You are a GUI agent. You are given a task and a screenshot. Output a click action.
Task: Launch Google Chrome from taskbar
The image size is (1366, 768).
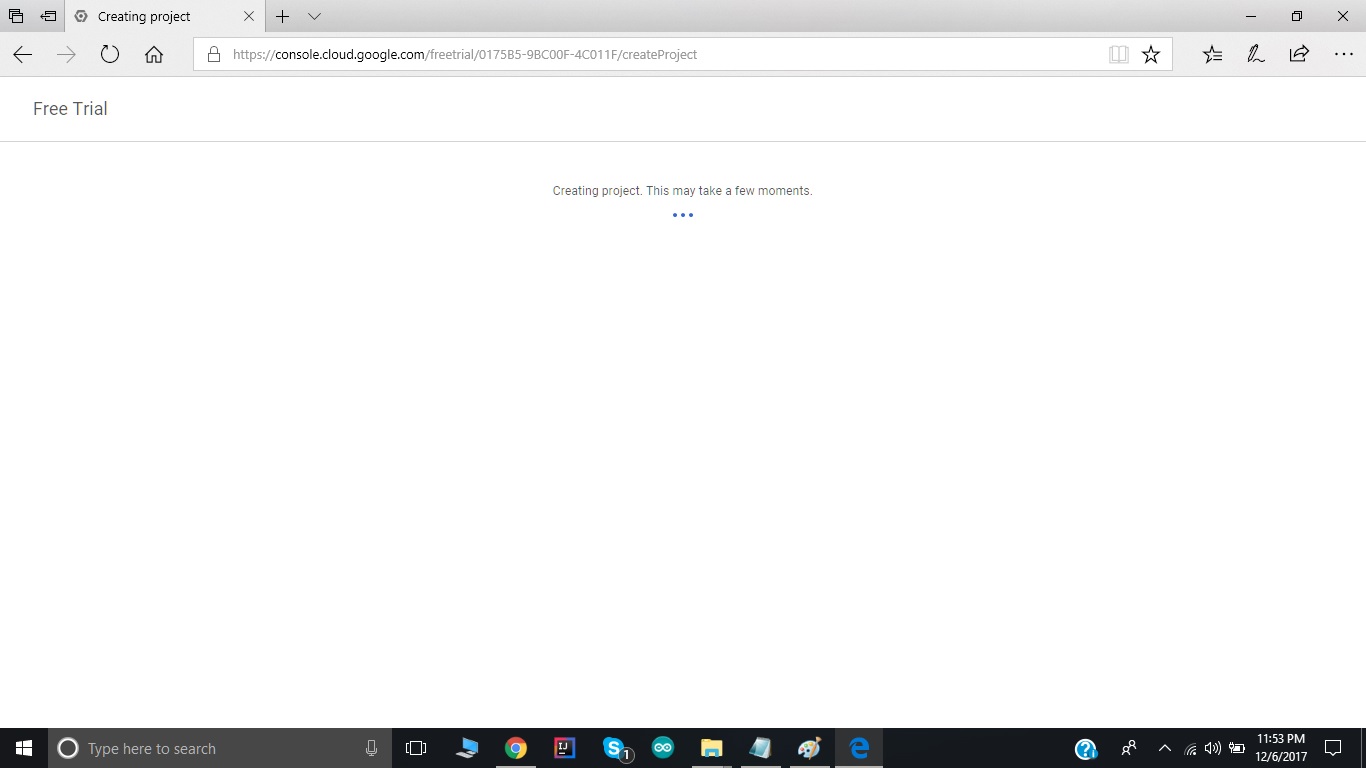[516, 748]
